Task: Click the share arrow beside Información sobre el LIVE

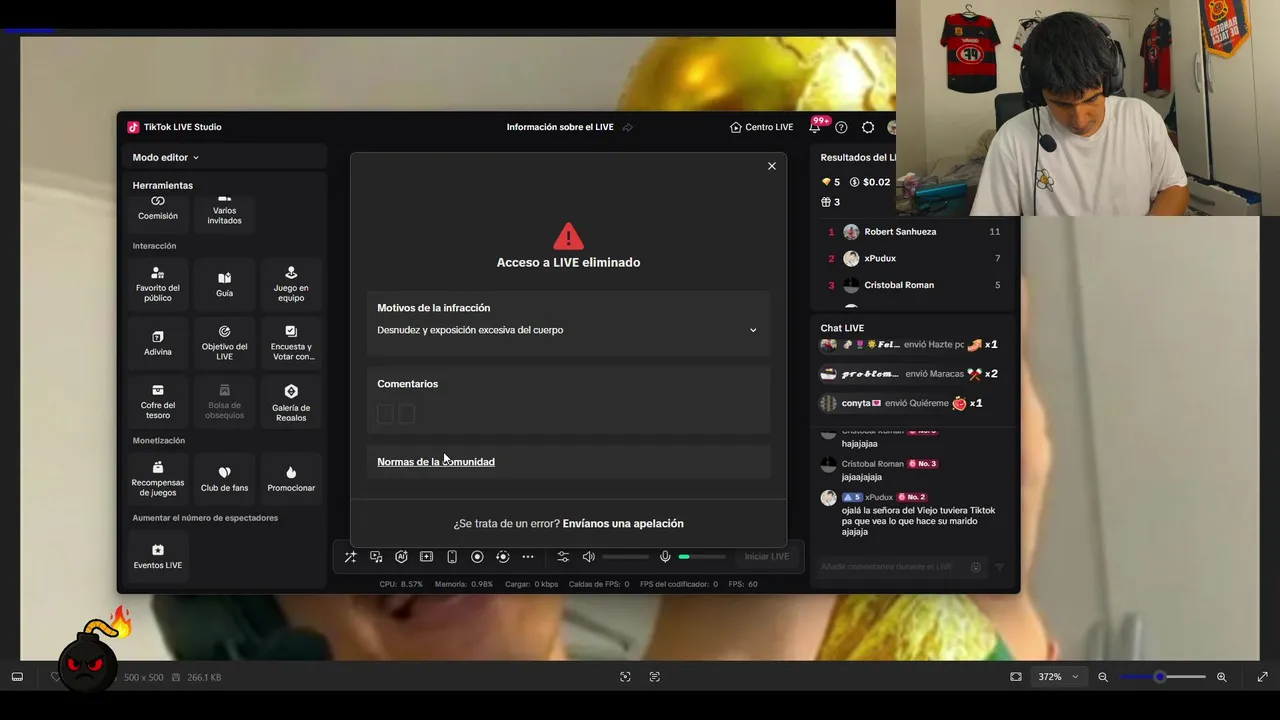Action: coord(628,127)
